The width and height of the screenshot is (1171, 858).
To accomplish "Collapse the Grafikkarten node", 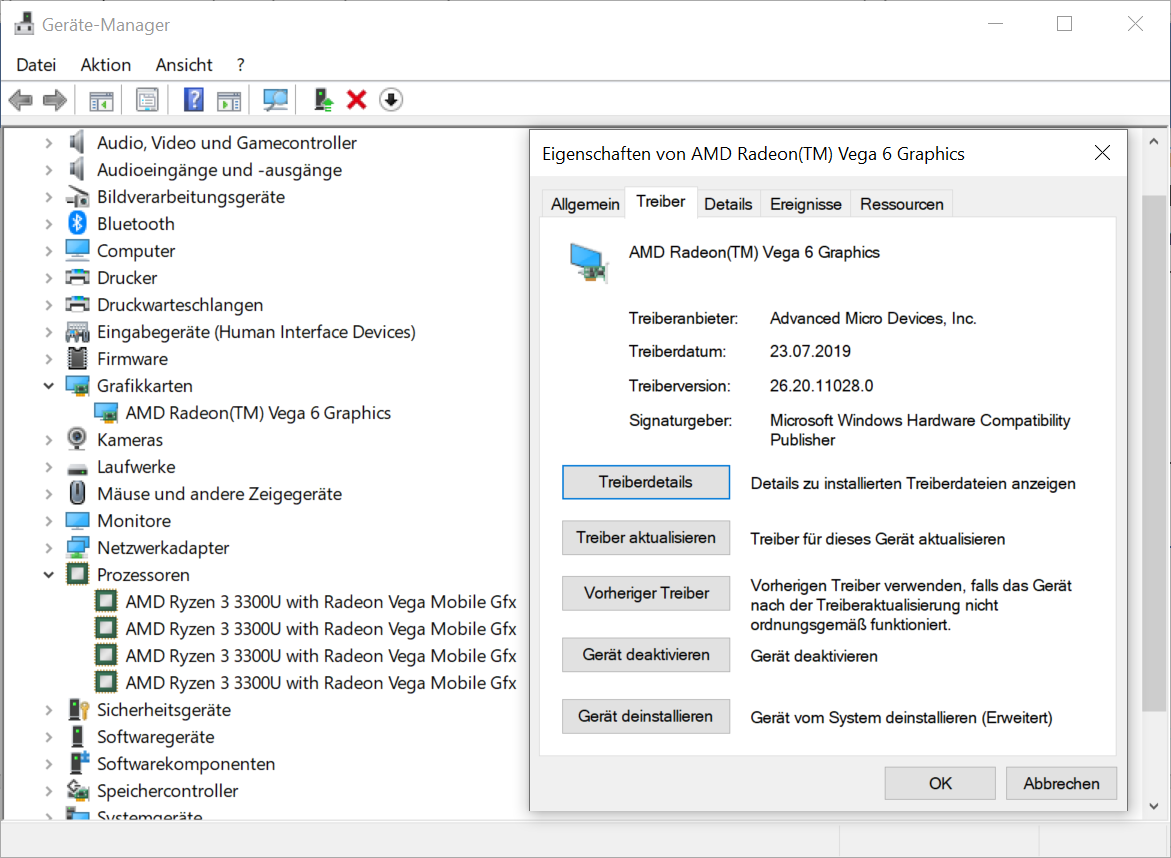I will click(49, 386).
